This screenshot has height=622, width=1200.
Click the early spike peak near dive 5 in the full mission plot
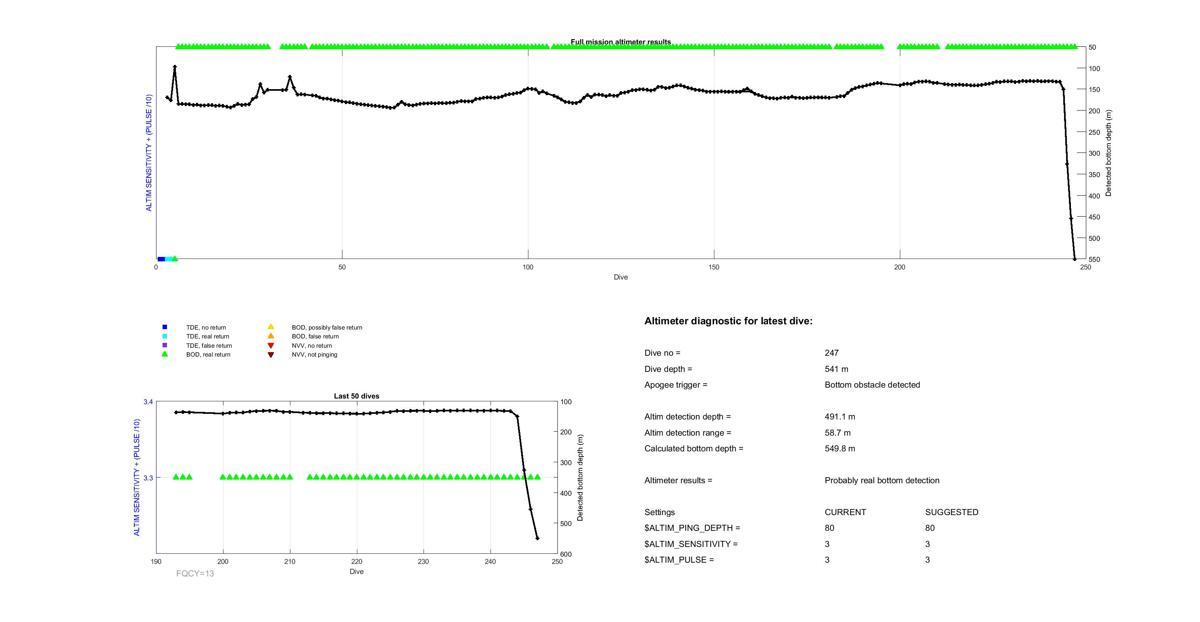(x=175, y=67)
